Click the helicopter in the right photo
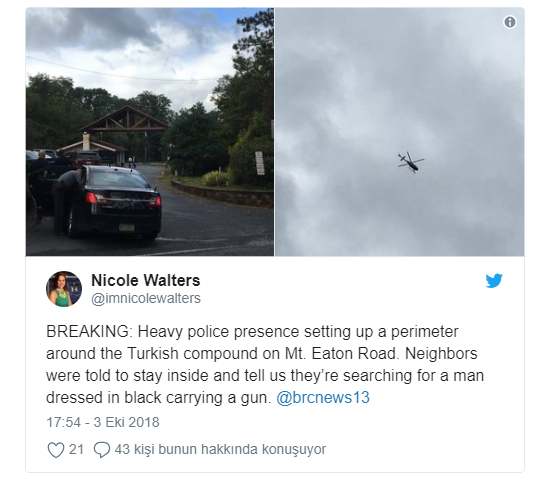 coord(410,162)
